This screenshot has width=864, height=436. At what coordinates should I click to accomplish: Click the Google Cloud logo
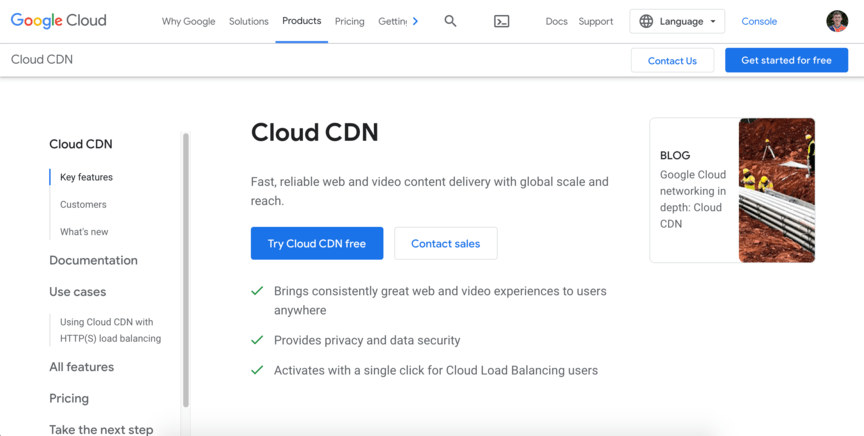point(58,21)
